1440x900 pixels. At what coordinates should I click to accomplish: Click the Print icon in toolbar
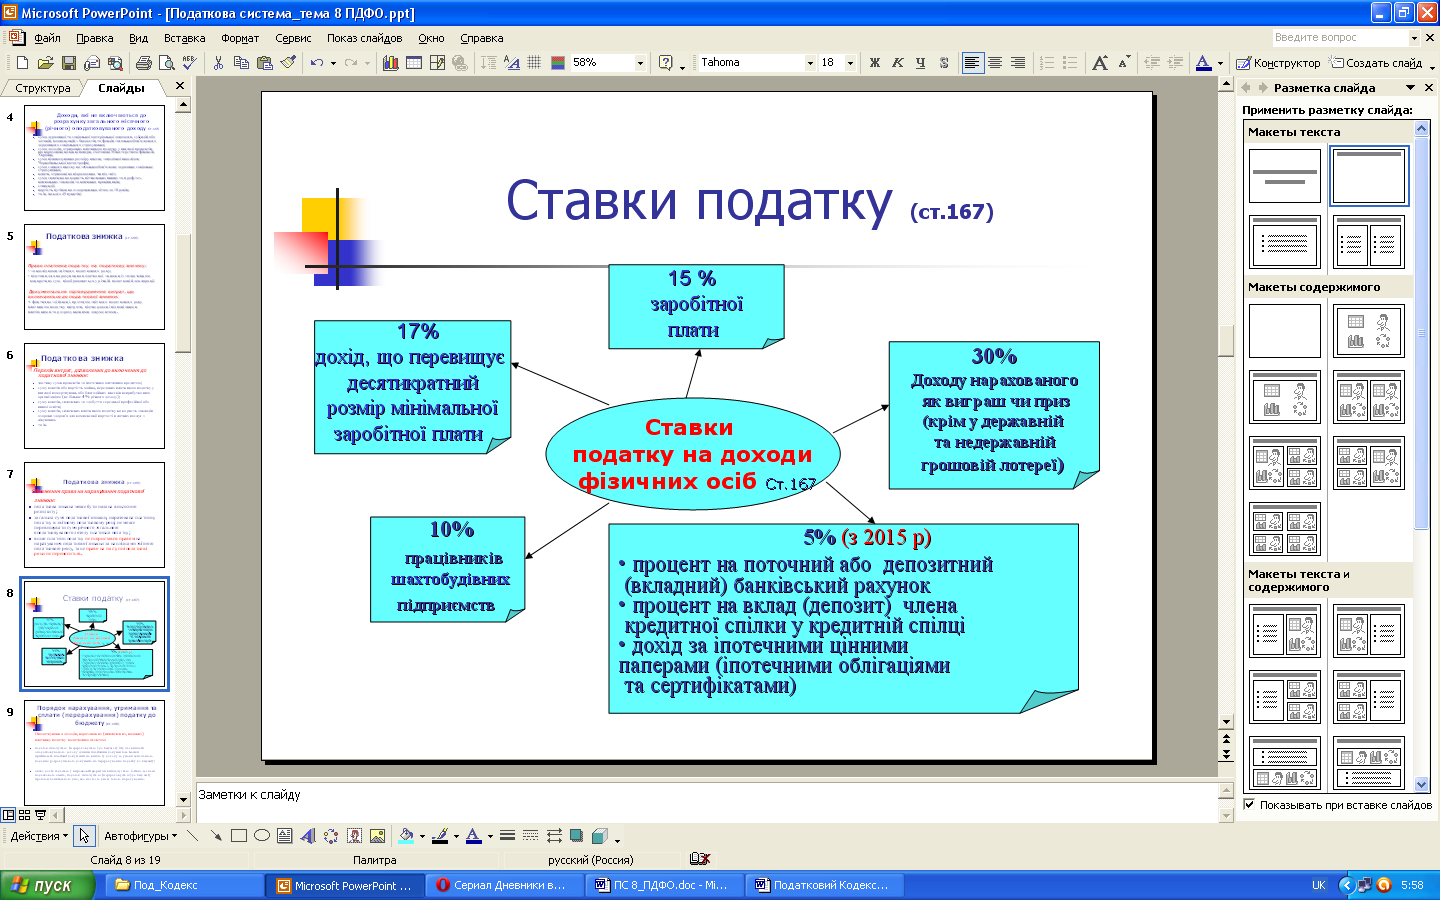(x=143, y=62)
